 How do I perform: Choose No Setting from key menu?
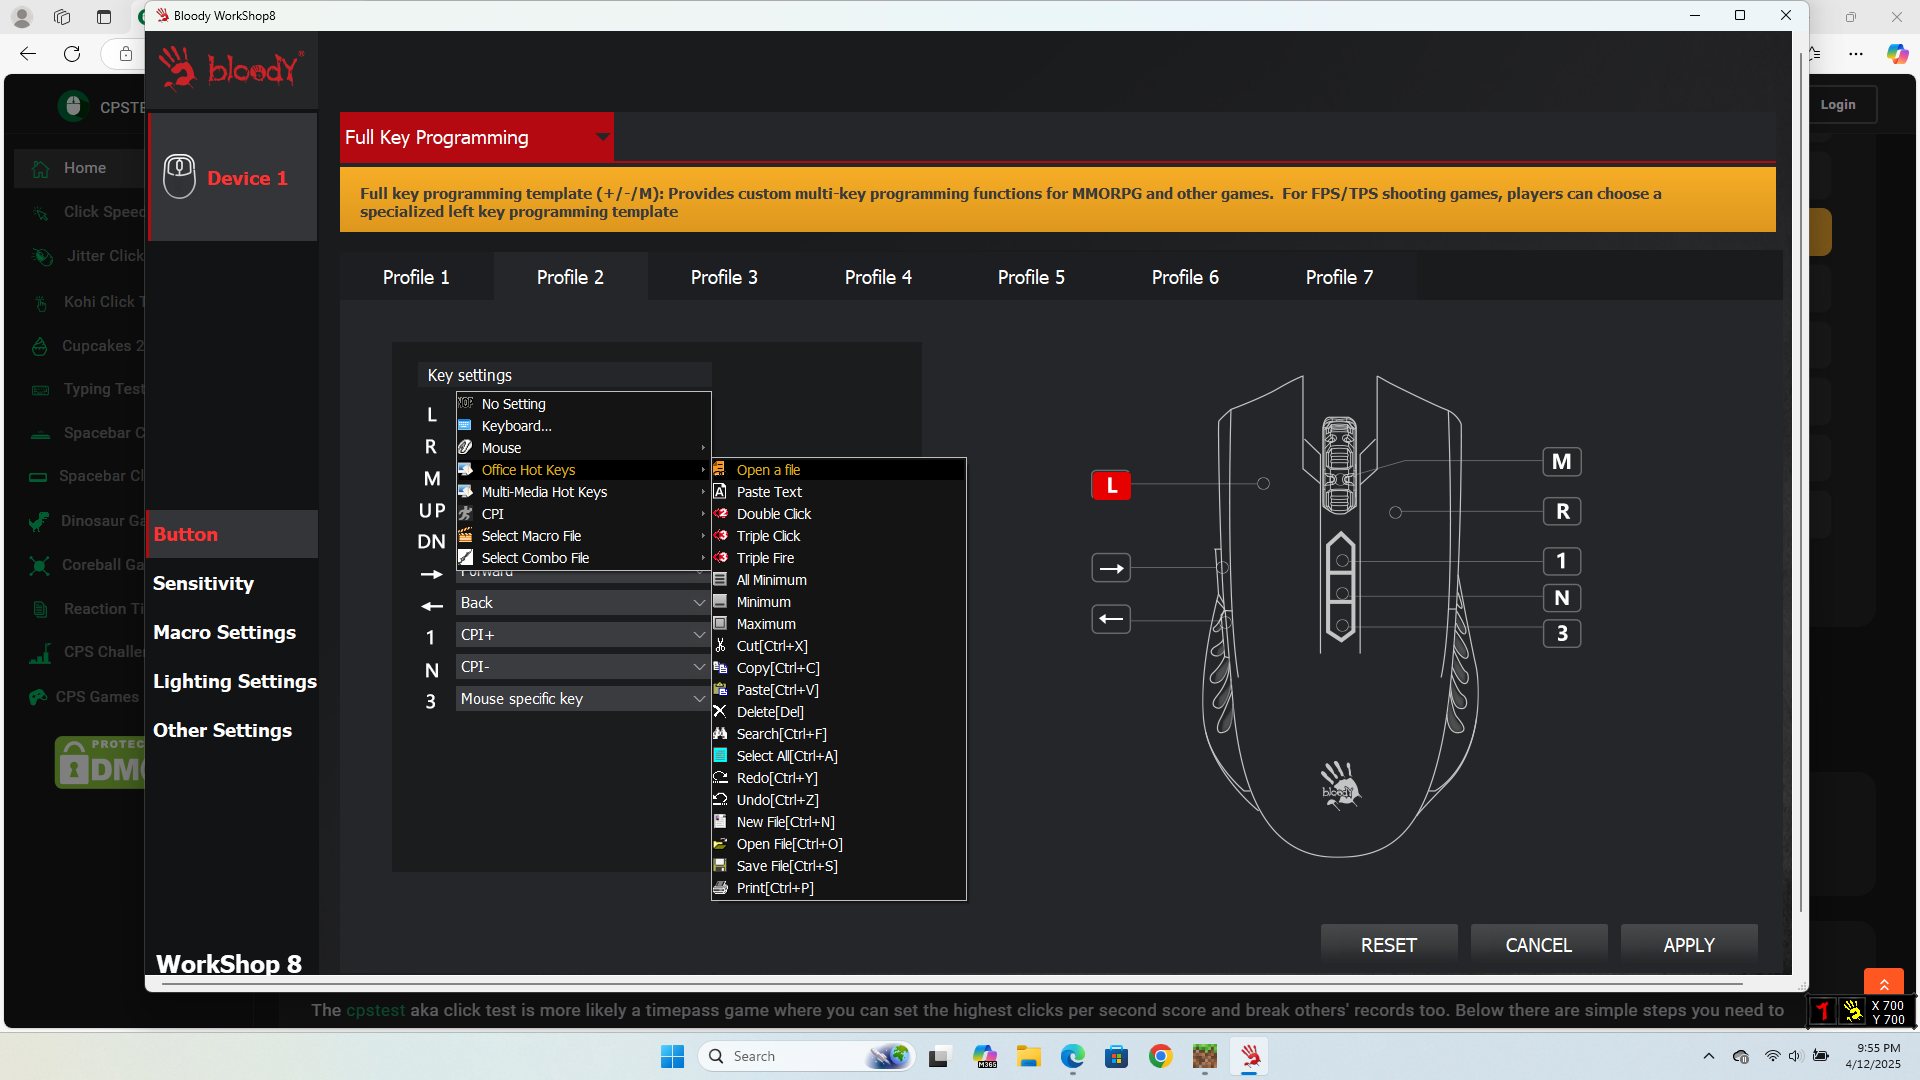coord(584,404)
